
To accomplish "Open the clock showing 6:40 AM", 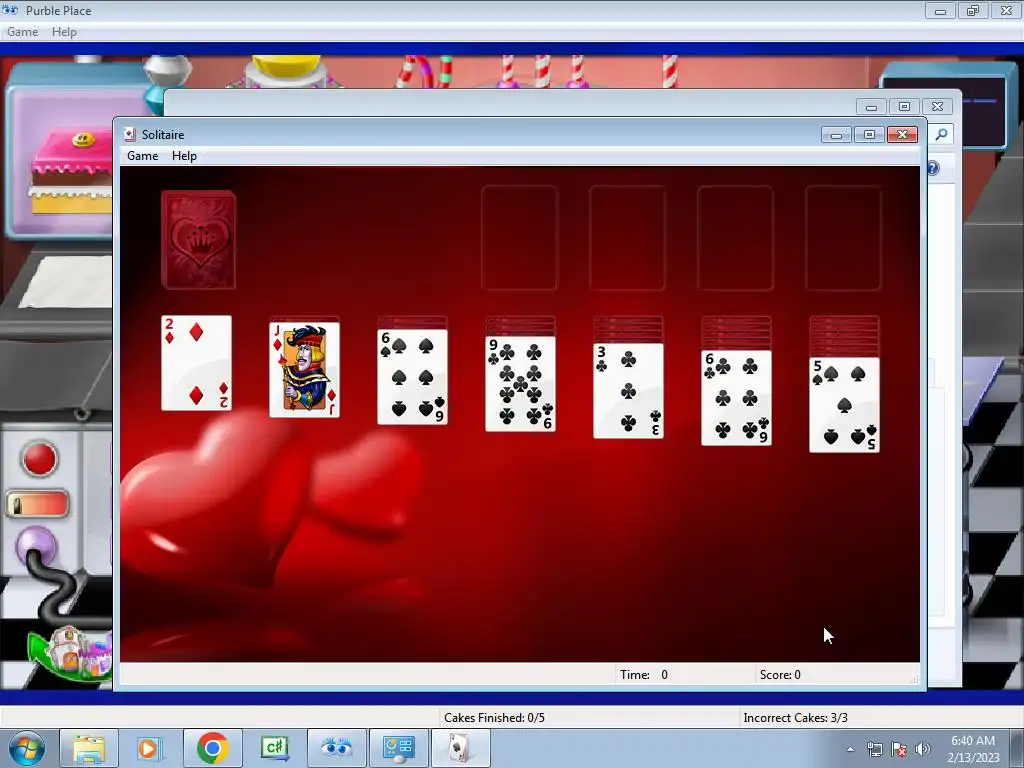I will point(973,749).
